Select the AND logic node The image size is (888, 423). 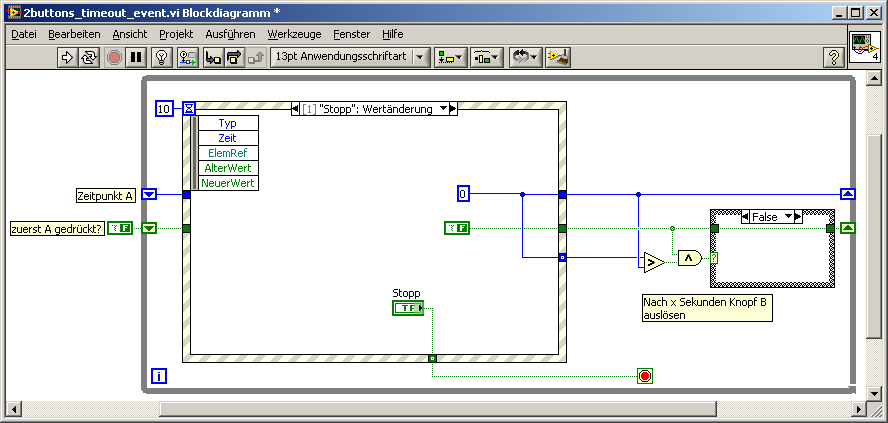[689, 258]
